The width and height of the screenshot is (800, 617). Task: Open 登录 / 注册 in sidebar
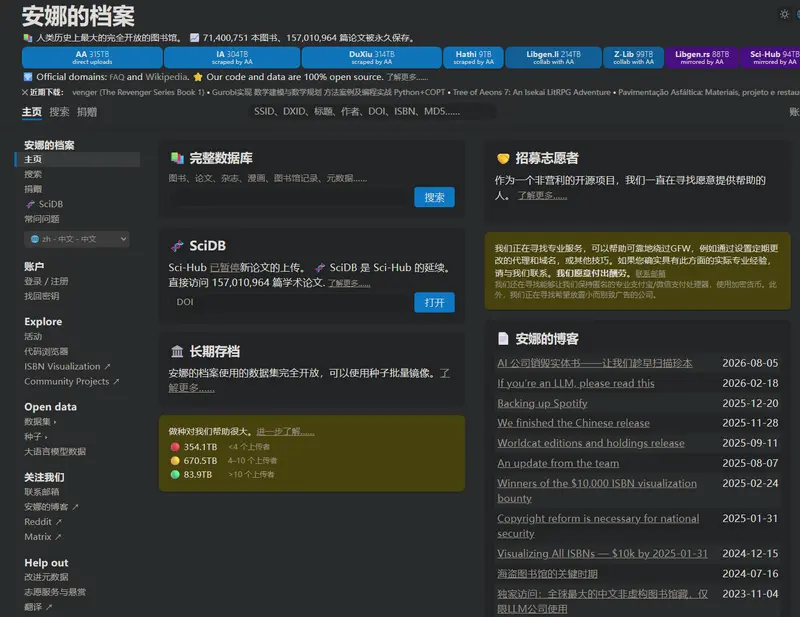[x=46, y=281]
